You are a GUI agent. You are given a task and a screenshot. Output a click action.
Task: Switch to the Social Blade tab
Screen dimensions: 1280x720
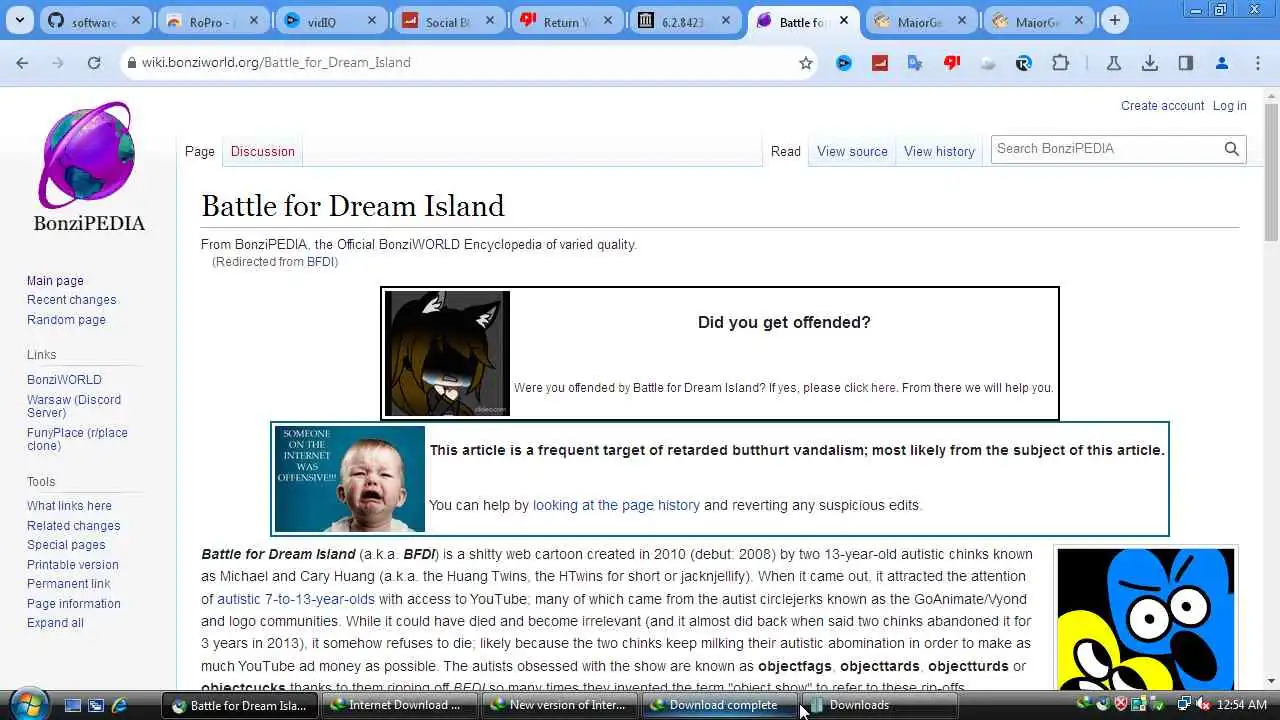pyautogui.click(x=447, y=21)
